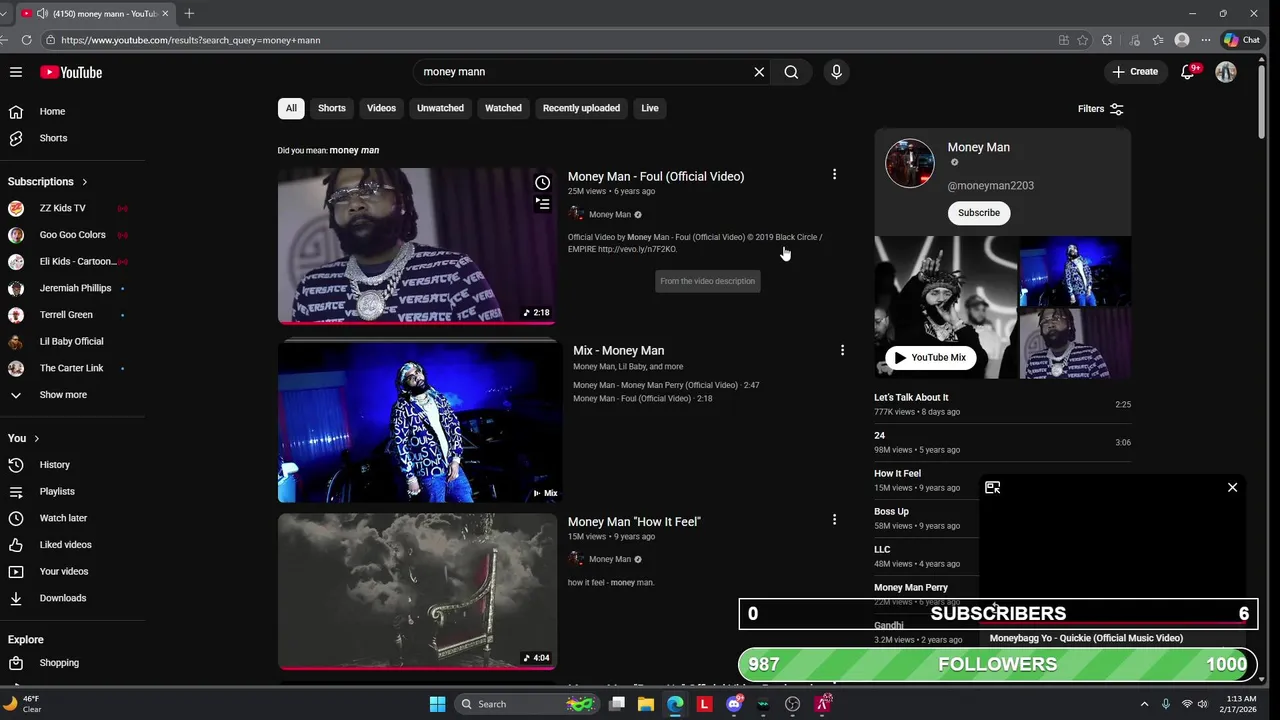This screenshot has height=720, width=1280.
Task: Favorite this page with the star icon
Action: pos(1083,40)
